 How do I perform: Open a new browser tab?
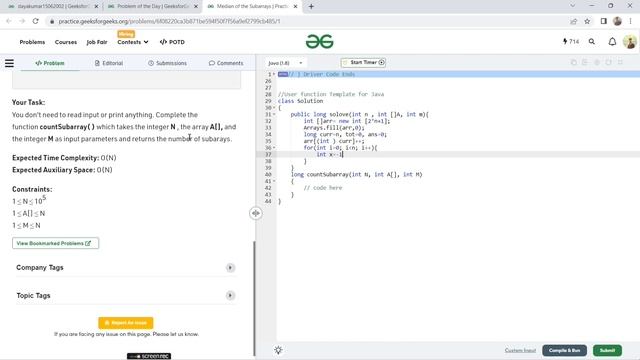pos(311,7)
